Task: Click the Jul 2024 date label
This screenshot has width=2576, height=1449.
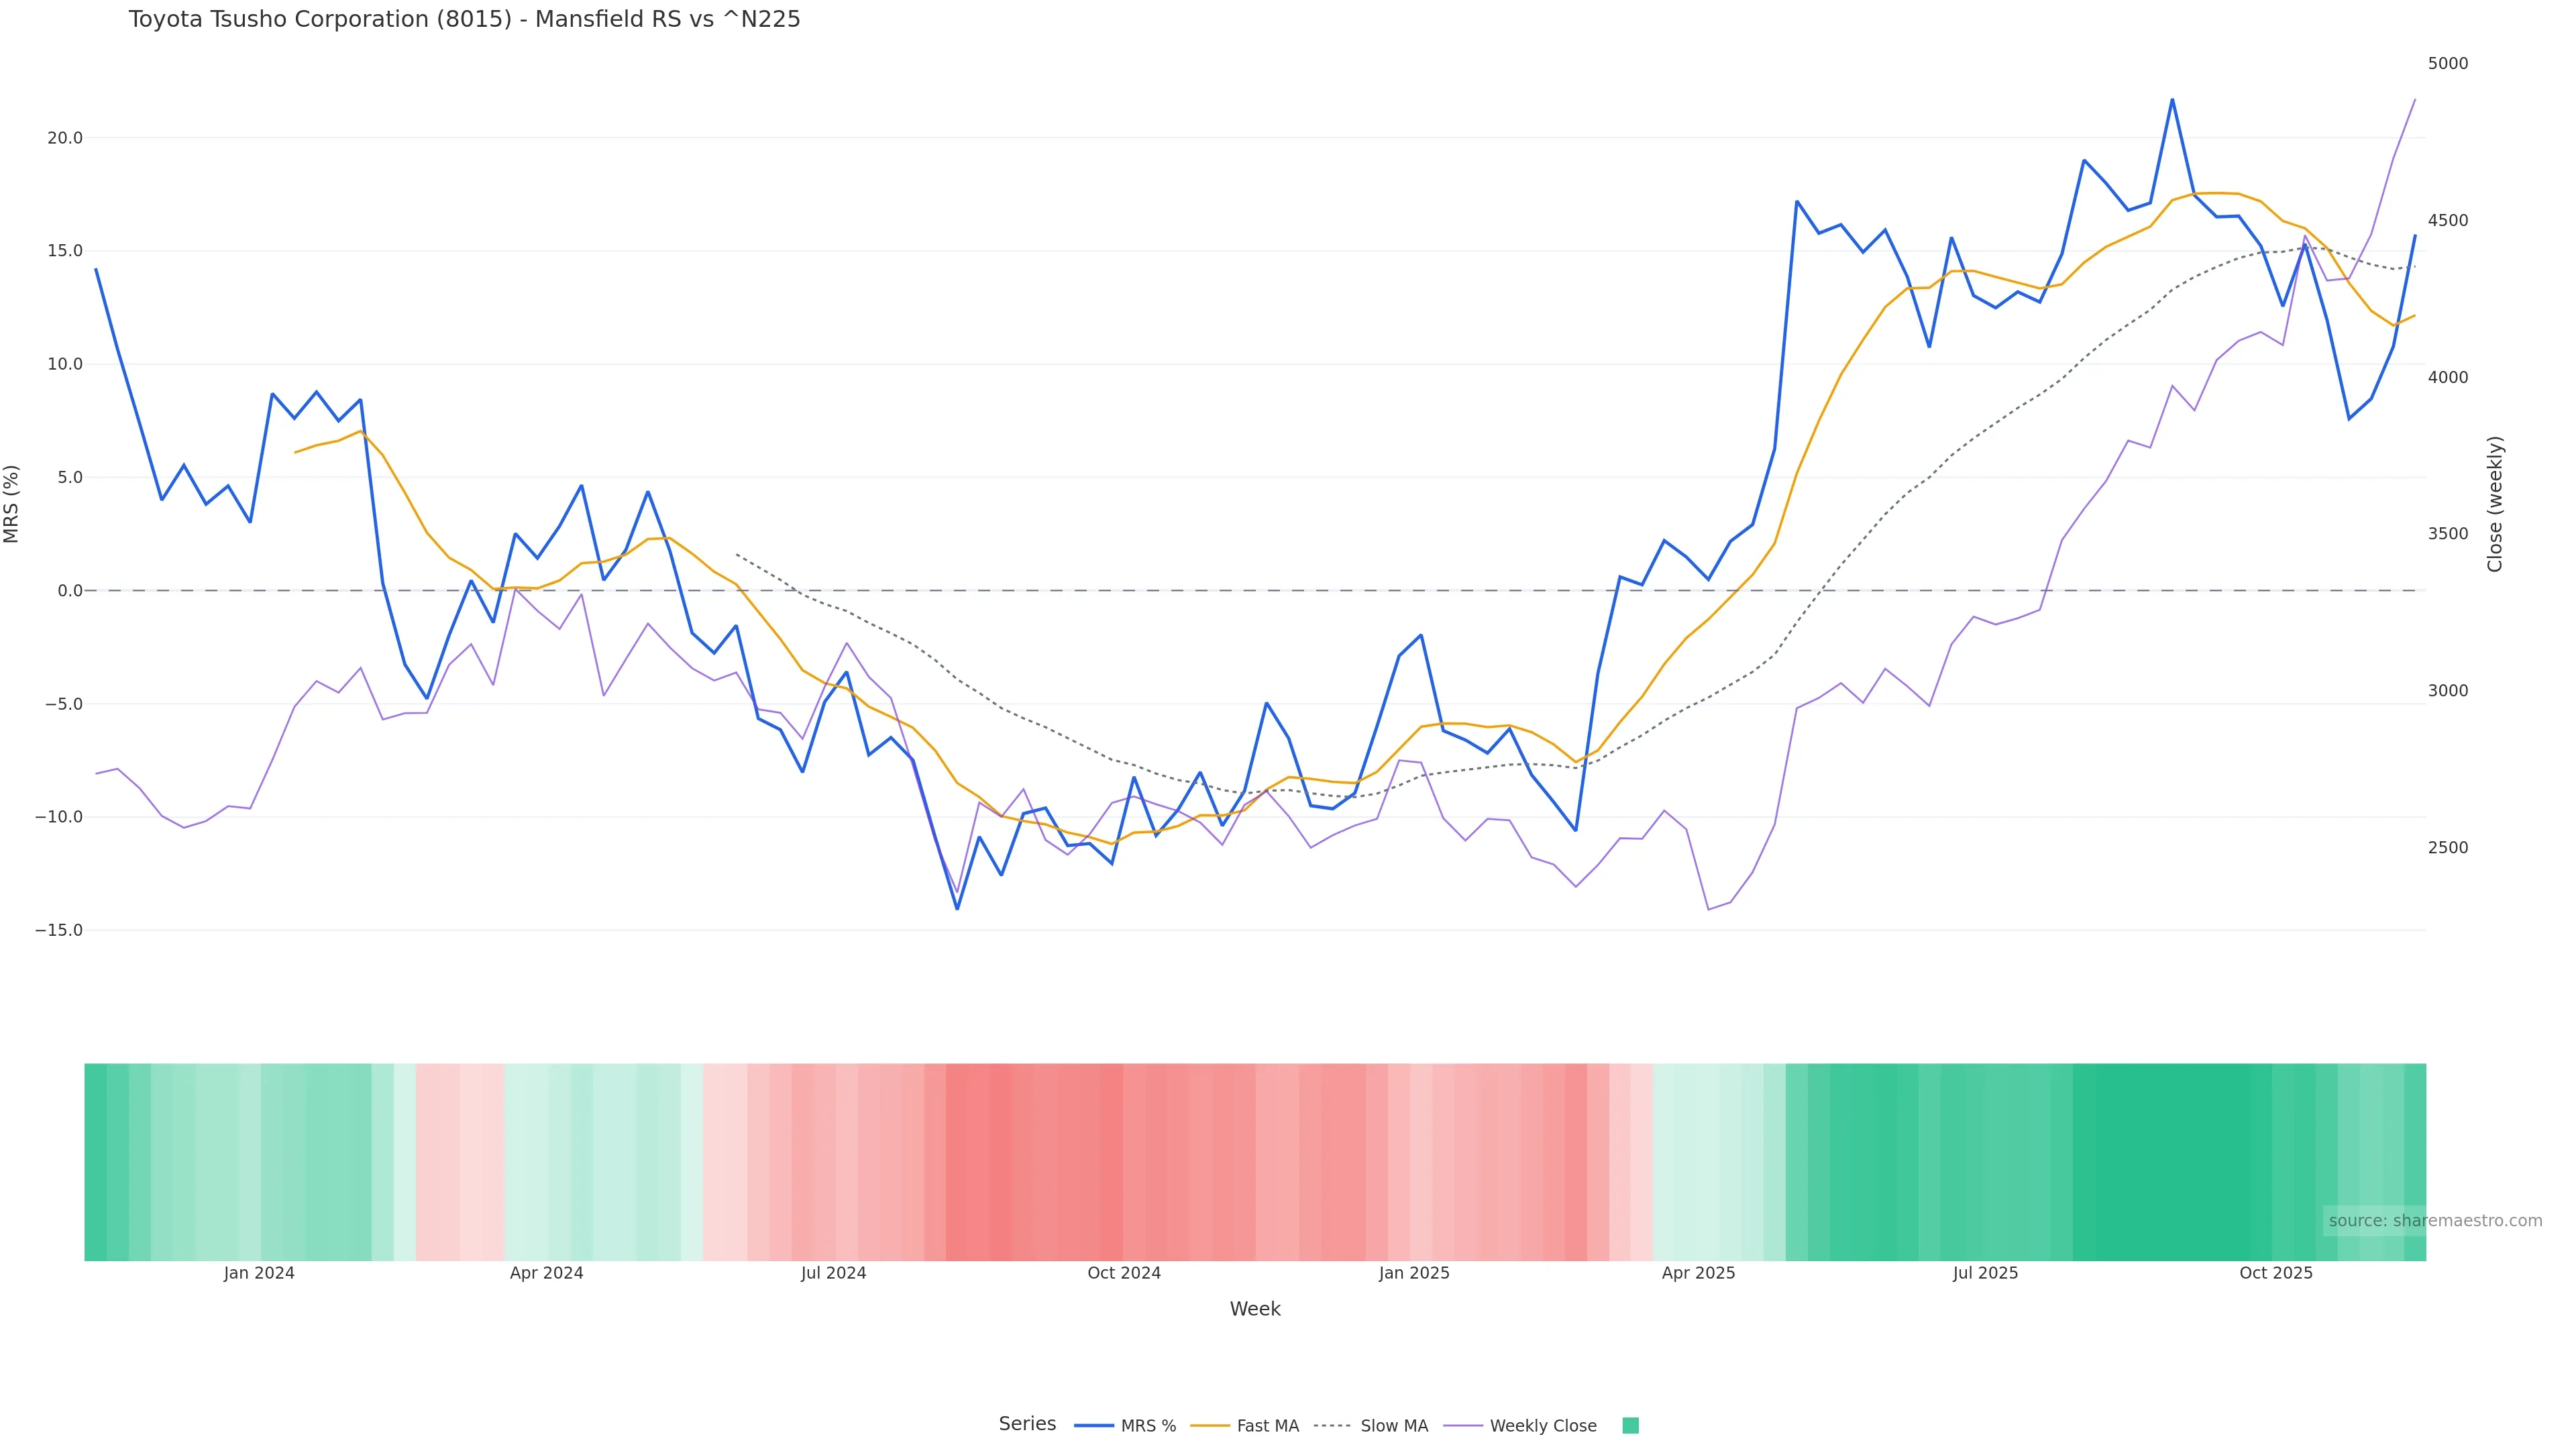Action: coord(833,1274)
